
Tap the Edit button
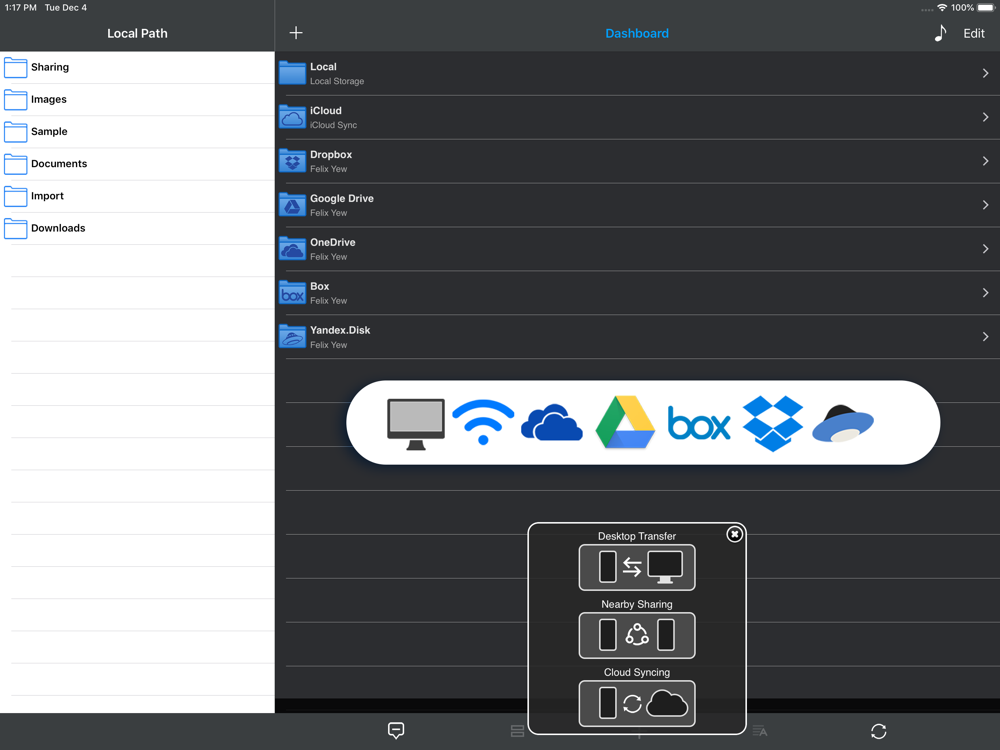click(x=974, y=33)
